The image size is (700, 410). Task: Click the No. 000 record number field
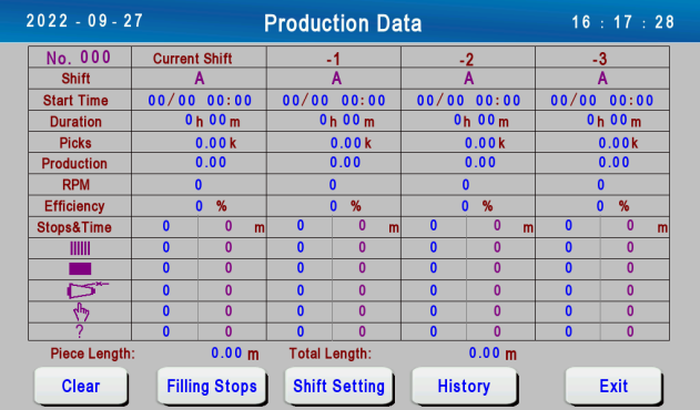[79, 58]
